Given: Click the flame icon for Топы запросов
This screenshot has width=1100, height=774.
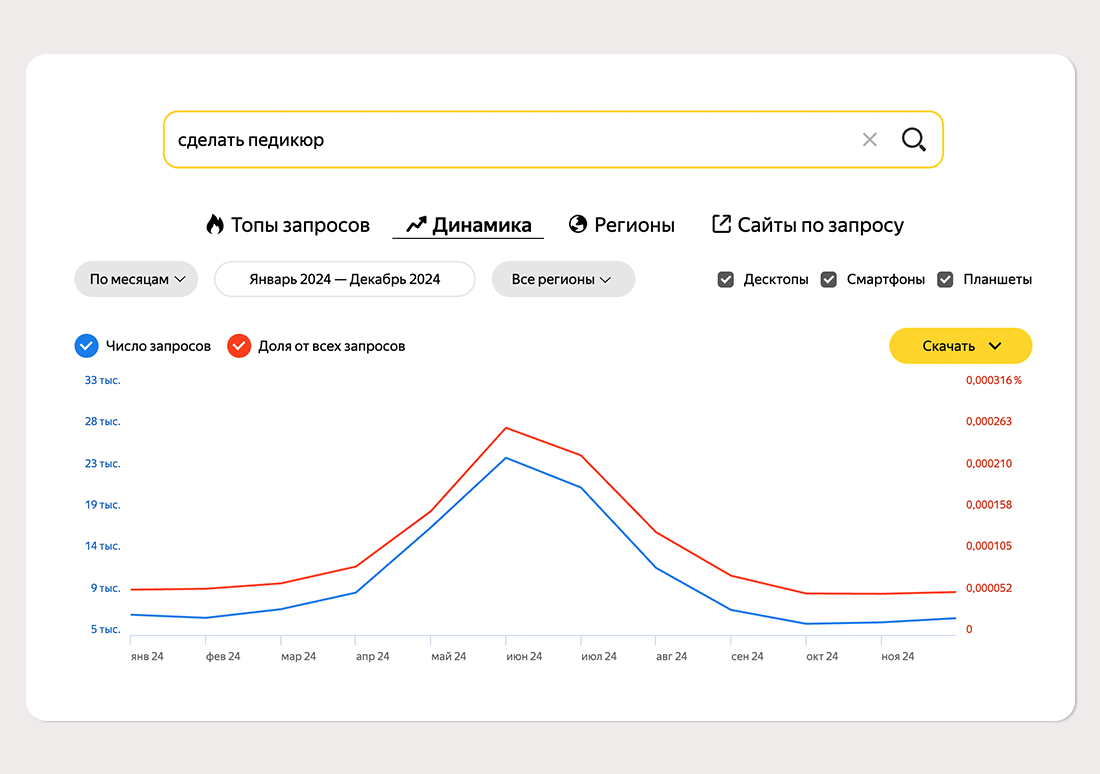Looking at the screenshot, I should pyautogui.click(x=215, y=225).
